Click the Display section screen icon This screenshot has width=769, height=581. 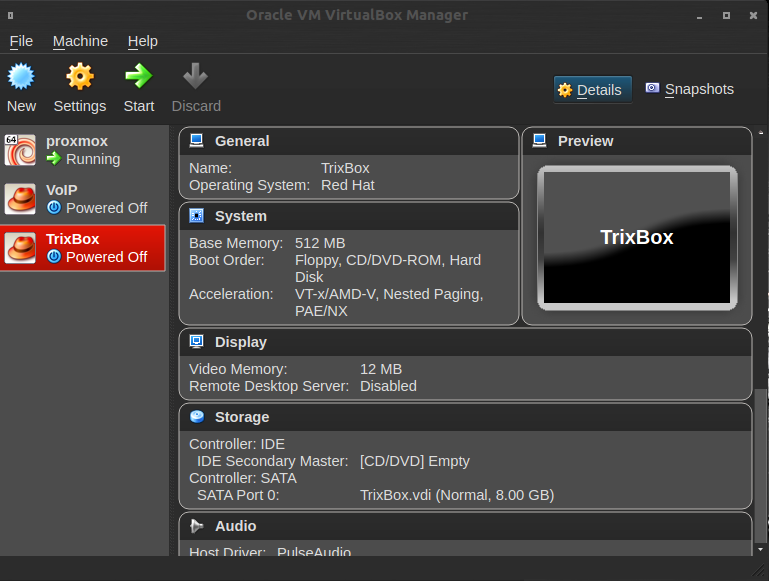[x=197, y=341]
